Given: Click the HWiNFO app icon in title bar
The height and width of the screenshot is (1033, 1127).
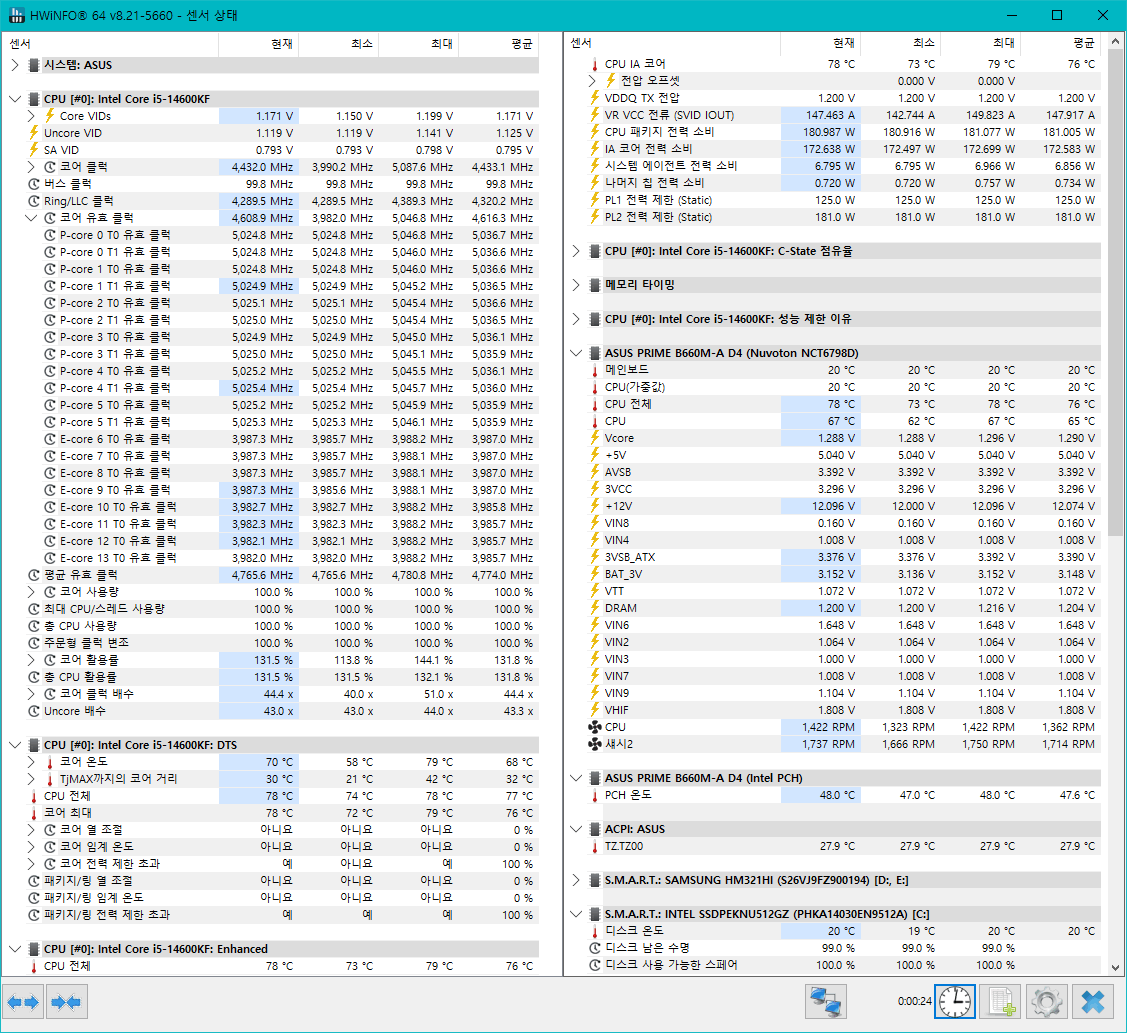Looking at the screenshot, I should pos(16,15).
